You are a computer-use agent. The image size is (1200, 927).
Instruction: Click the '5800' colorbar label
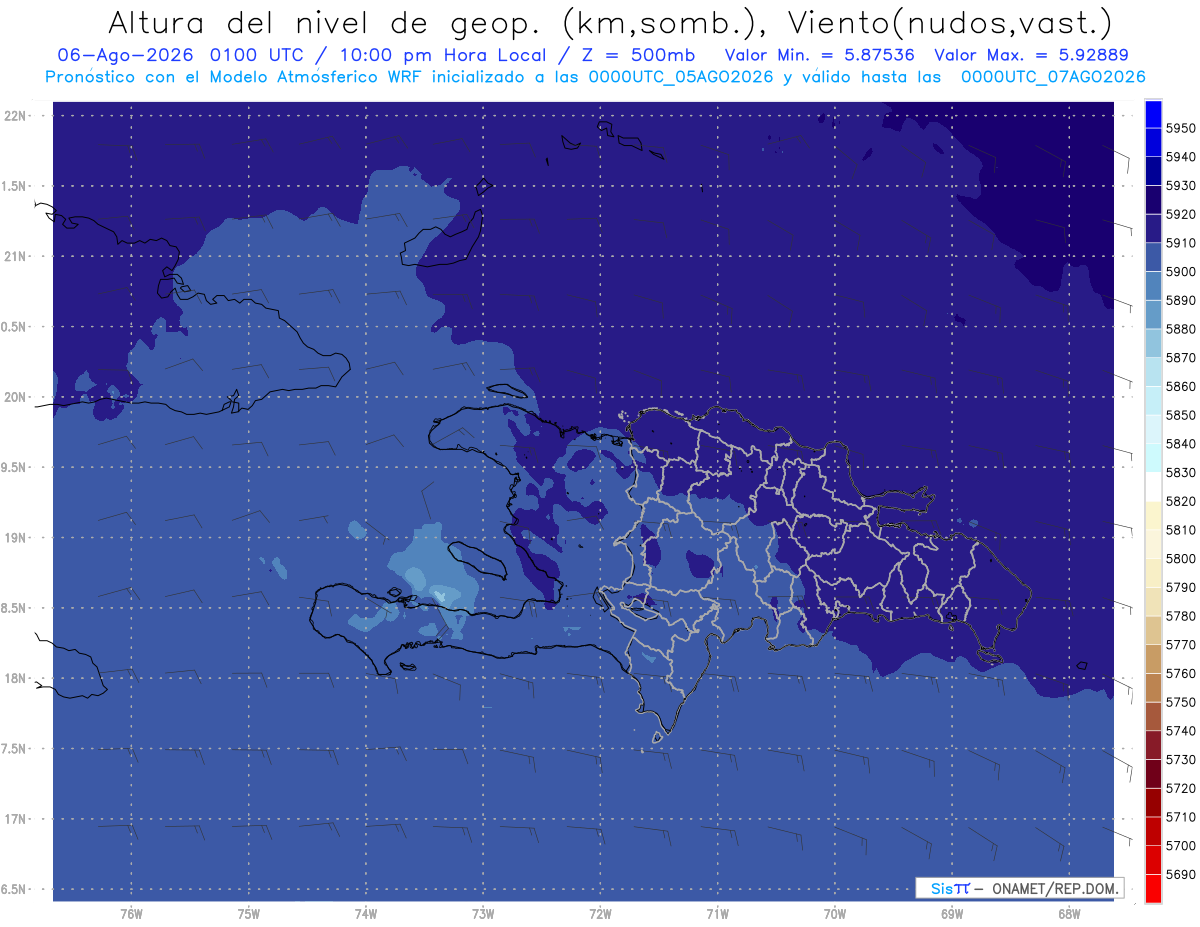[x=1180, y=559]
